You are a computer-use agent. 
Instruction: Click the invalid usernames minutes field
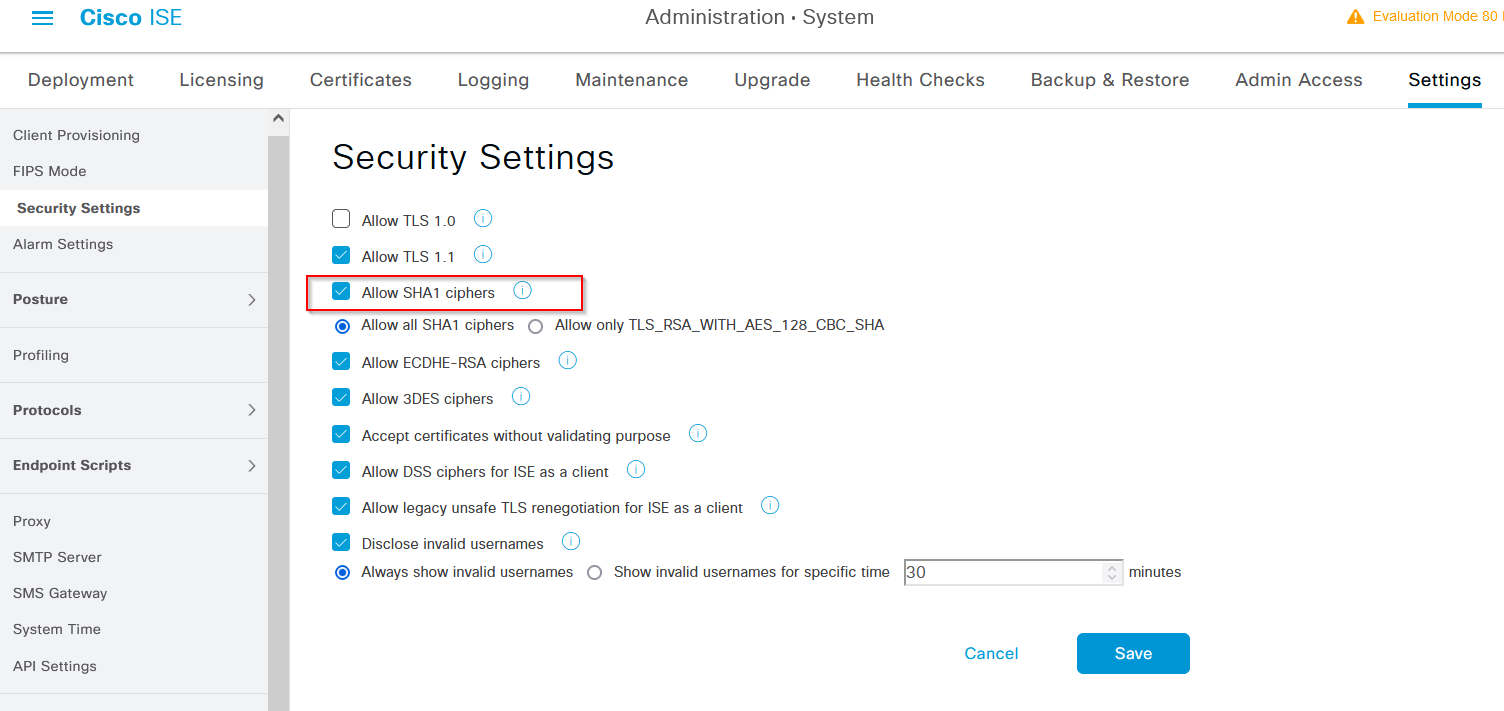coord(1013,573)
